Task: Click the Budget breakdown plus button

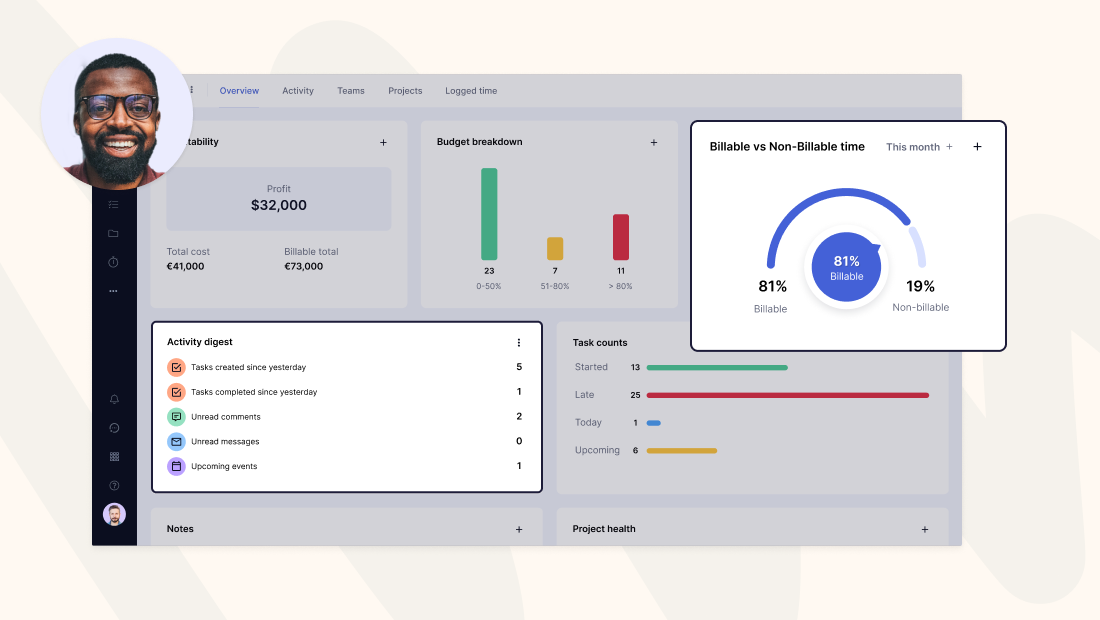Action: (x=654, y=142)
